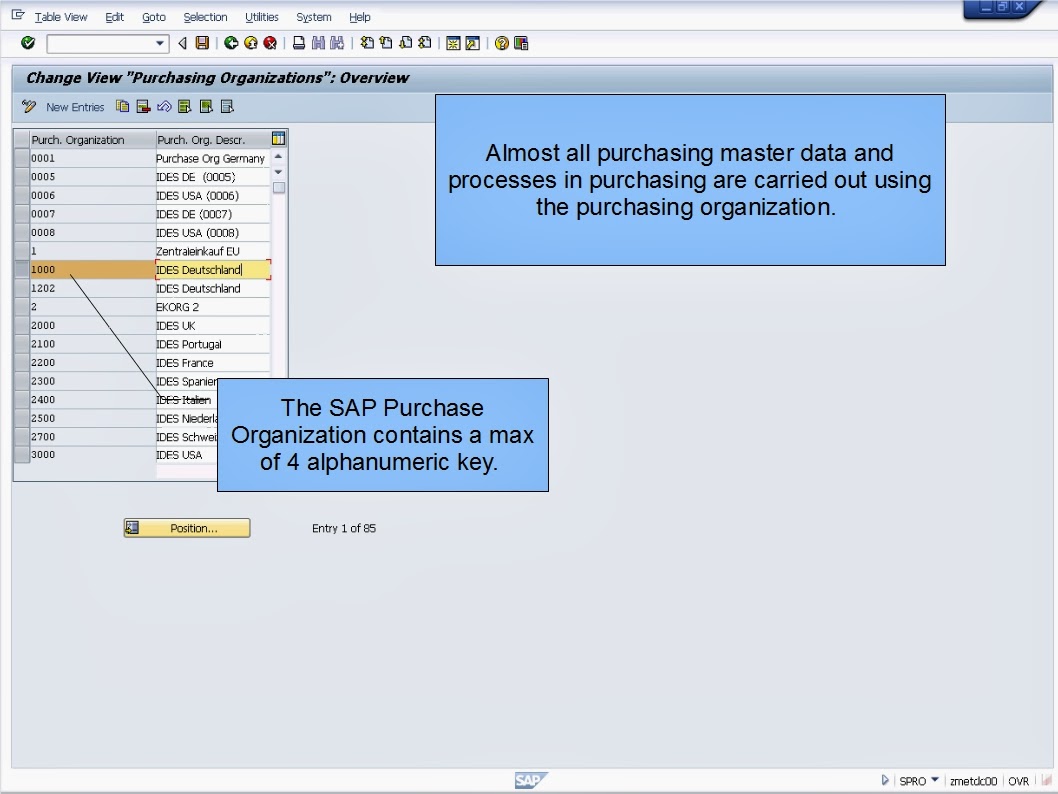
Task: Select row 0001 with its row selector
Action: [x=22, y=159]
